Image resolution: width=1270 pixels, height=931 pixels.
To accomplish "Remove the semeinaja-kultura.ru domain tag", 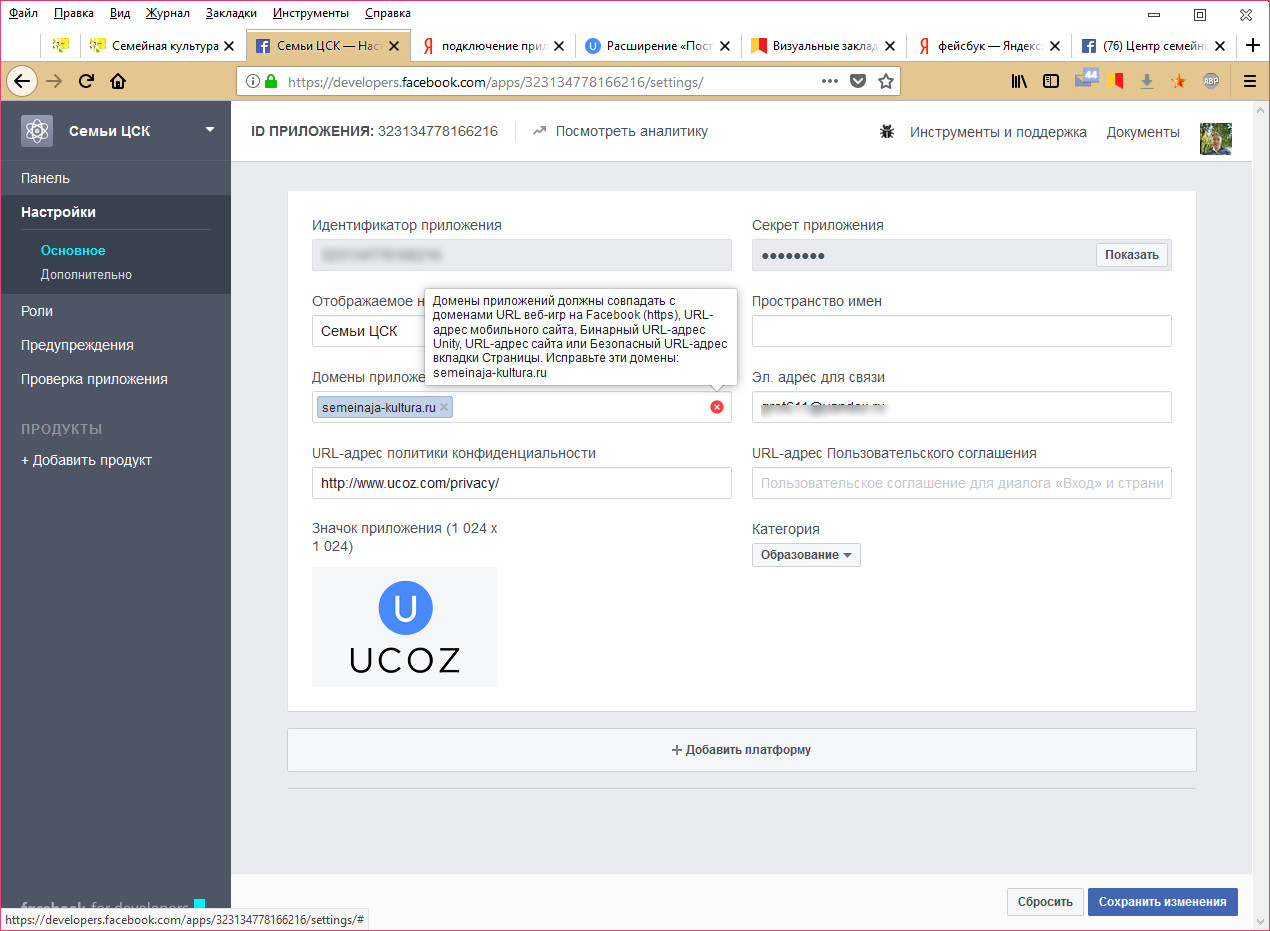I will (445, 407).
